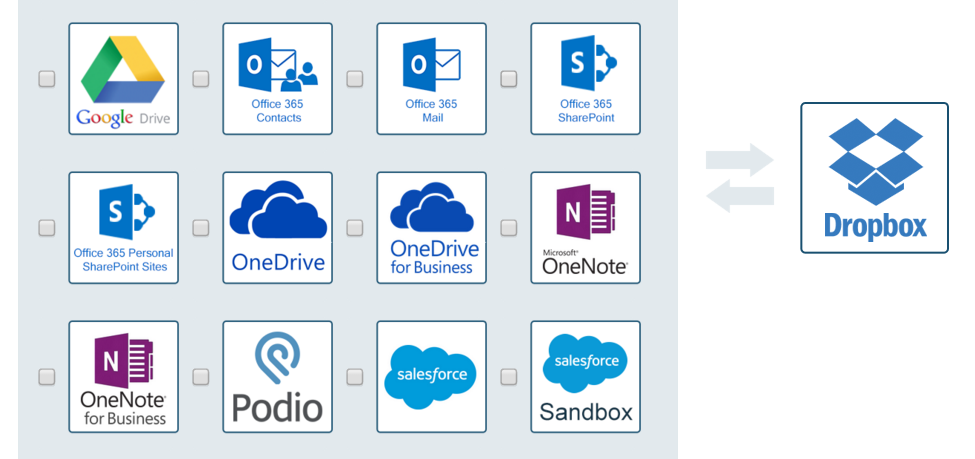Tick the checkbox beside Google Drive
Image resolution: width=975 pixels, height=459 pixels.
point(47,79)
